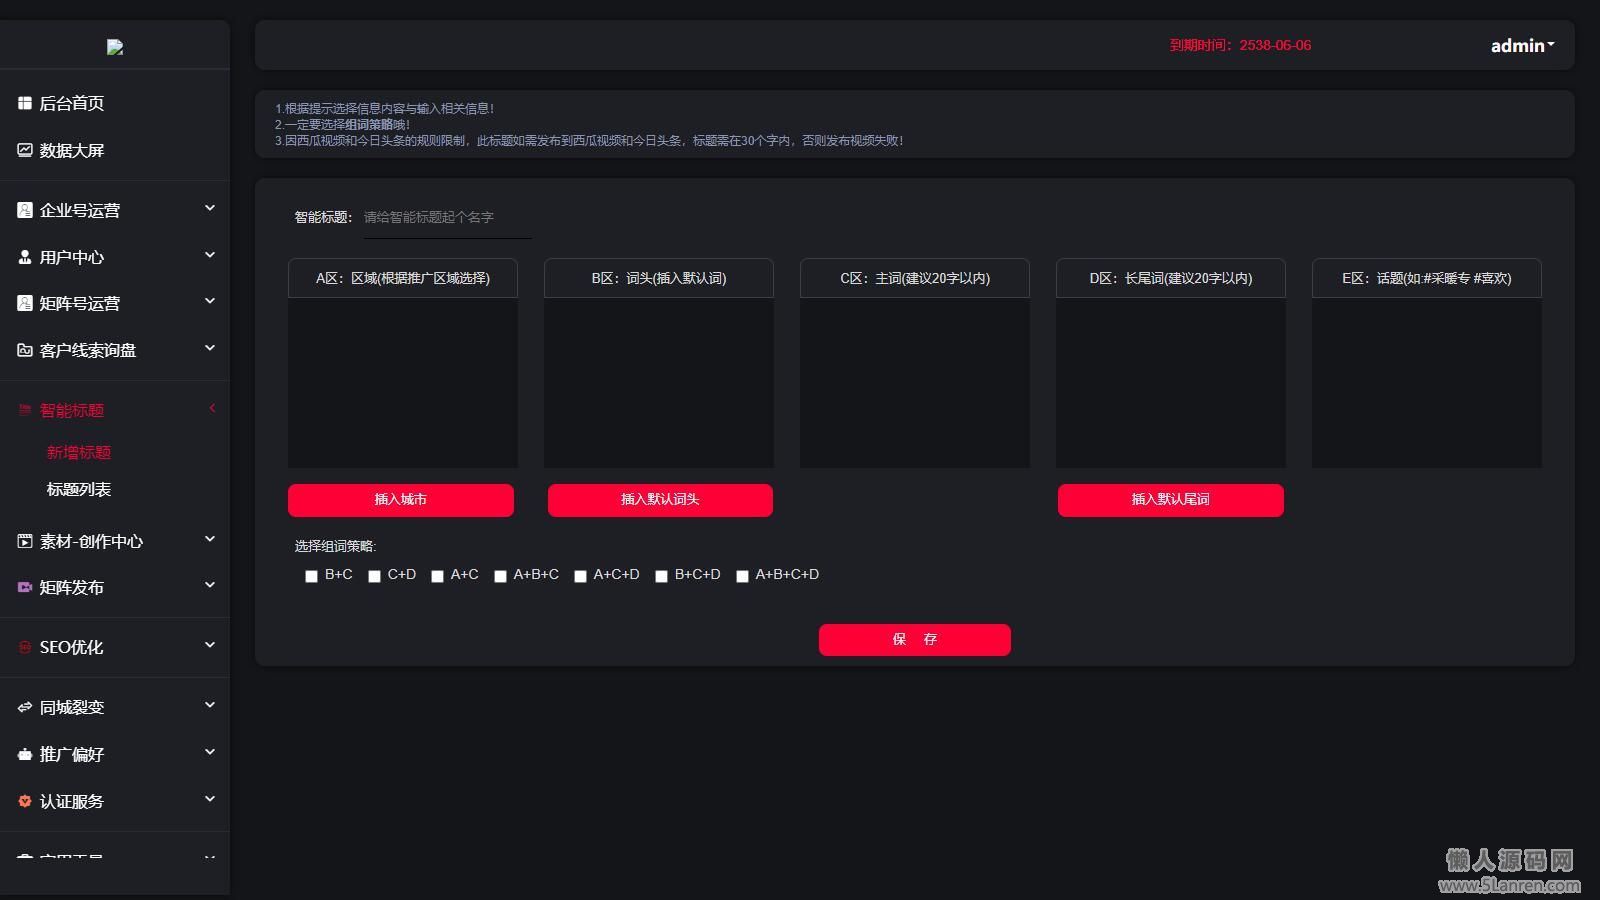Open the admin user dropdown
1600x900 pixels.
(1522, 46)
